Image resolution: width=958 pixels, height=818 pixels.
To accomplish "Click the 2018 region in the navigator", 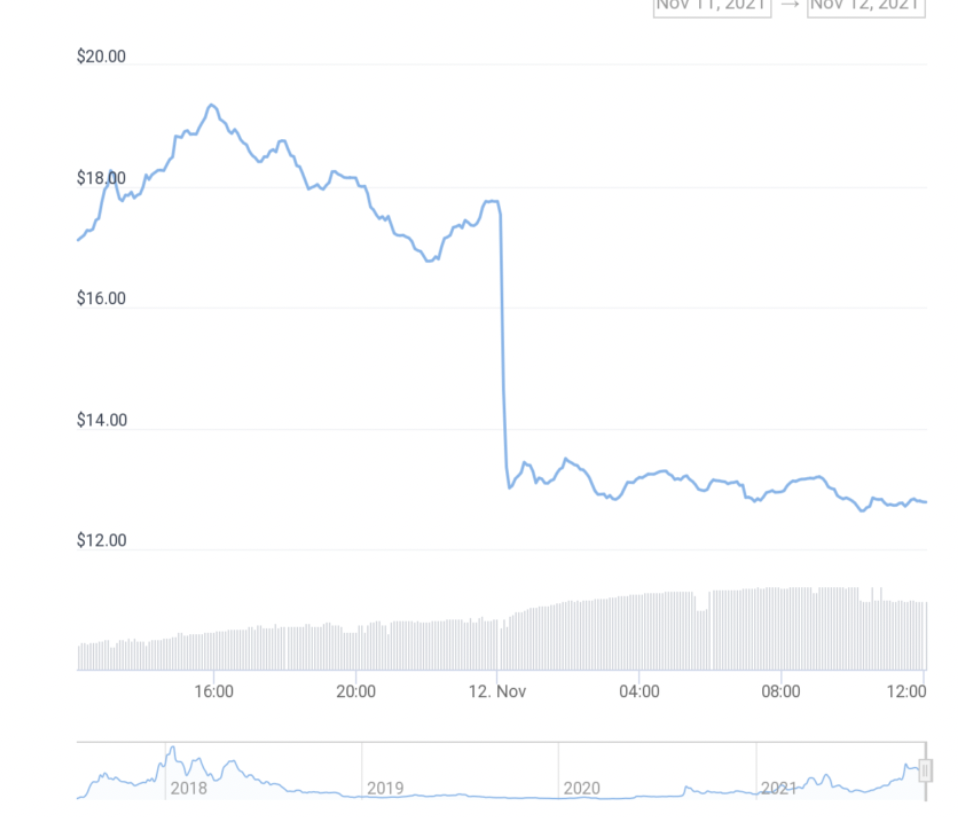I will [x=189, y=788].
